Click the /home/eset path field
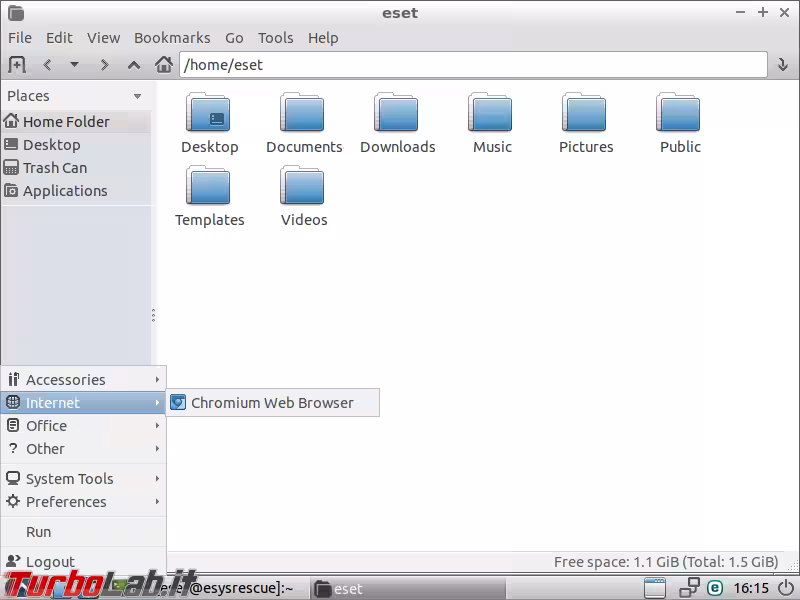 (x=472, y=65)
